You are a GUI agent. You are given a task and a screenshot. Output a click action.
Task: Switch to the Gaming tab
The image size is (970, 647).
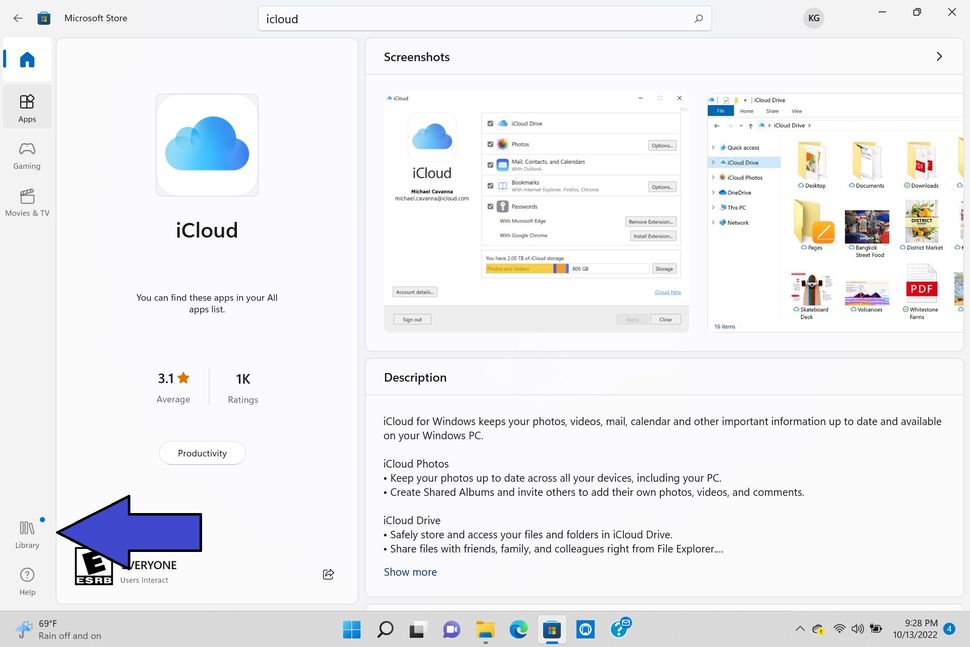point(26,155)
